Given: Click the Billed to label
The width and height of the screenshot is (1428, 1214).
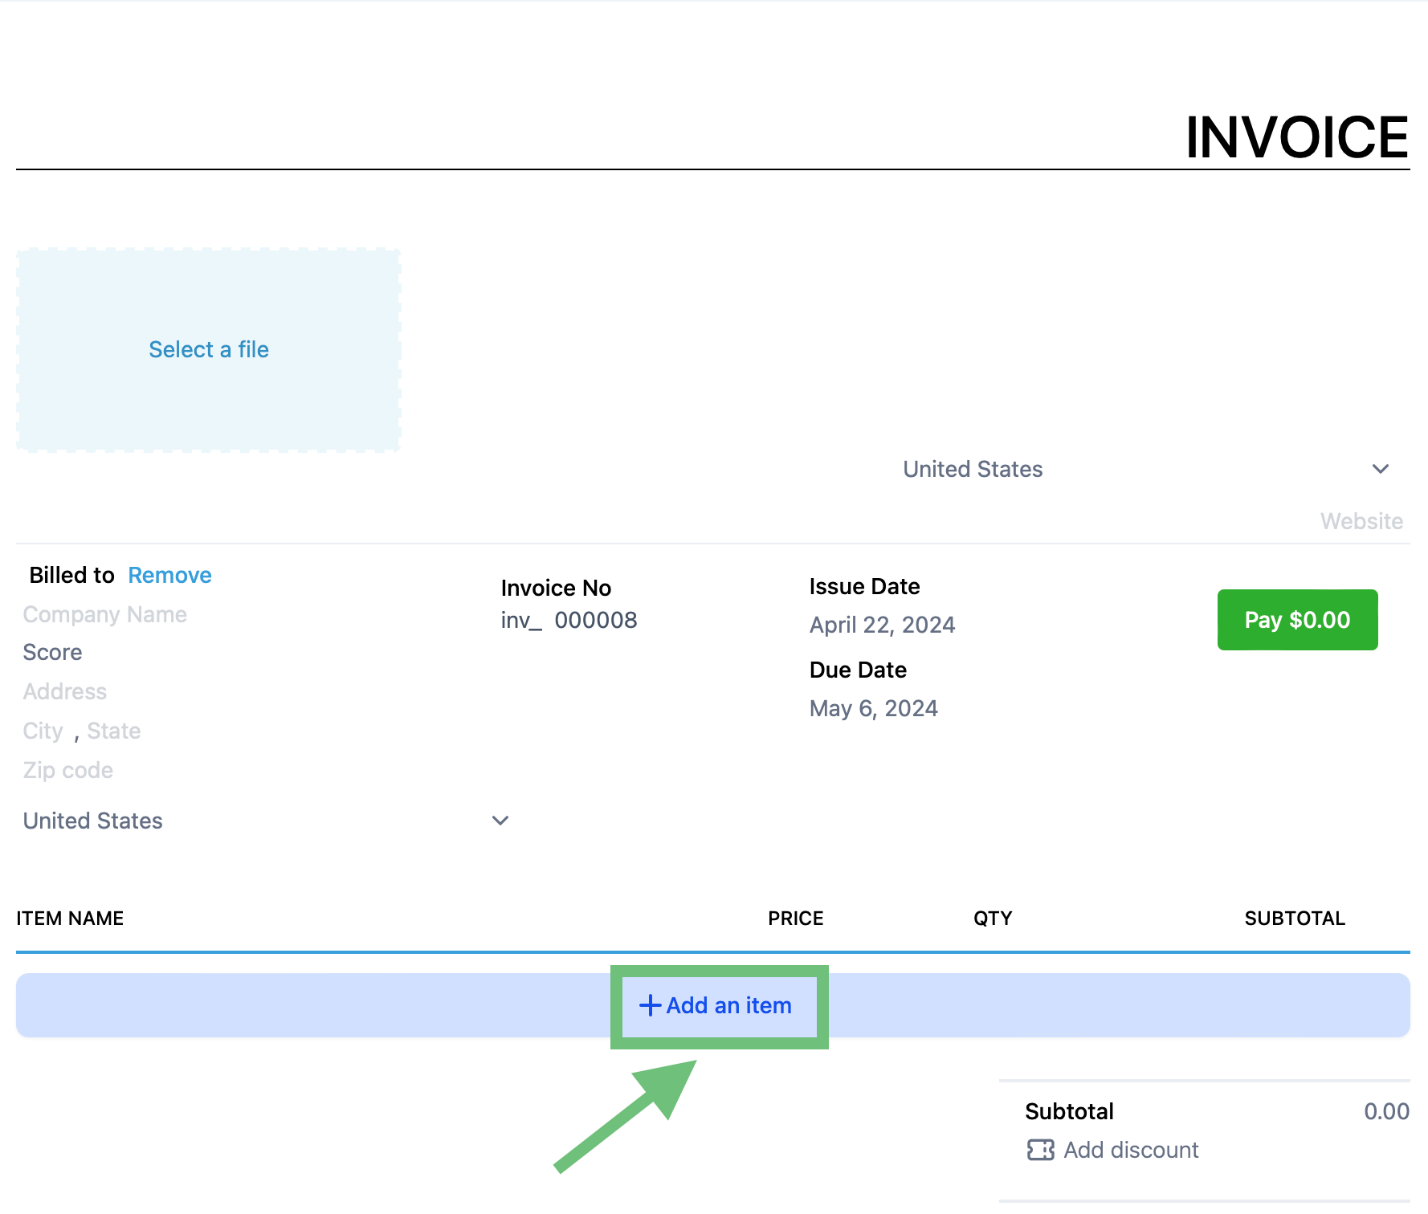Looking at the screenshot, I should [x=72, y=575].
